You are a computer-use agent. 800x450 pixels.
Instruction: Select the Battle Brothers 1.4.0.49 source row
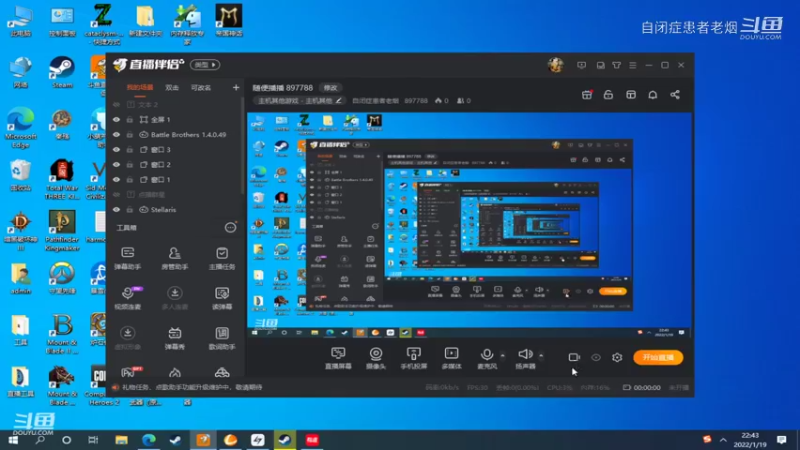pyautogui.click(x=176, y=135)
